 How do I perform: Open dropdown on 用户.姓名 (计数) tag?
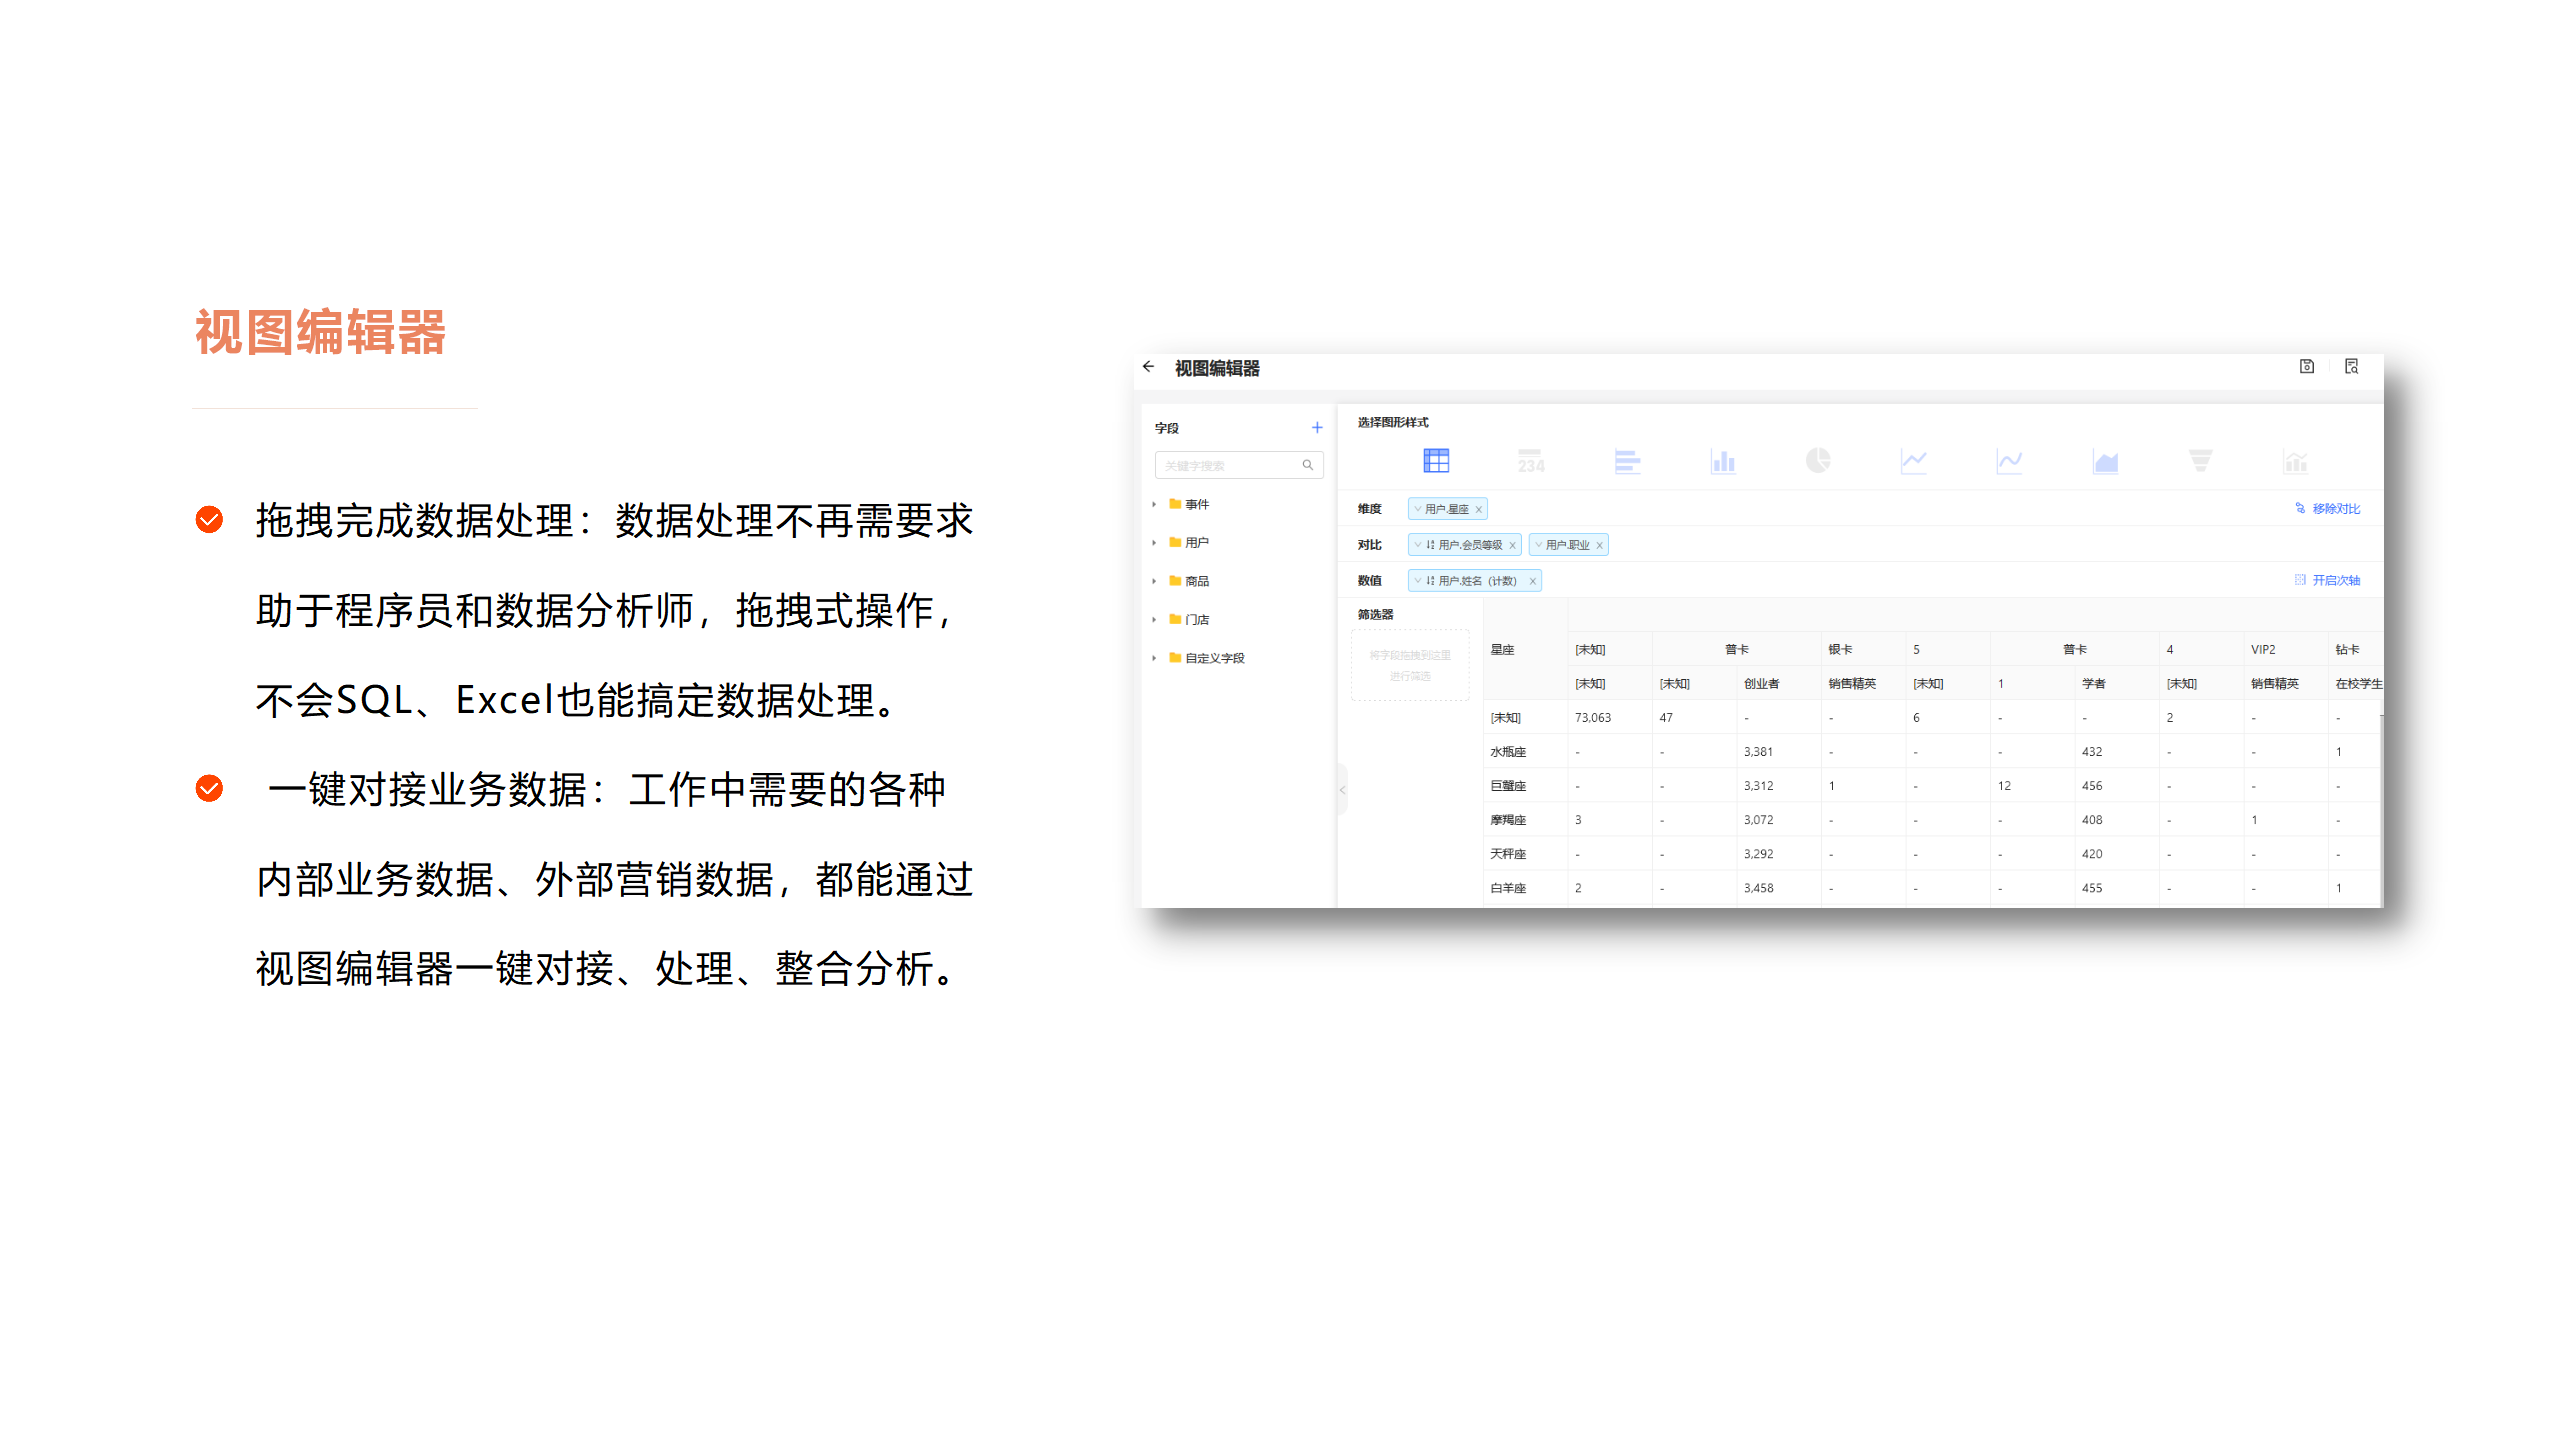point(1417,581)
